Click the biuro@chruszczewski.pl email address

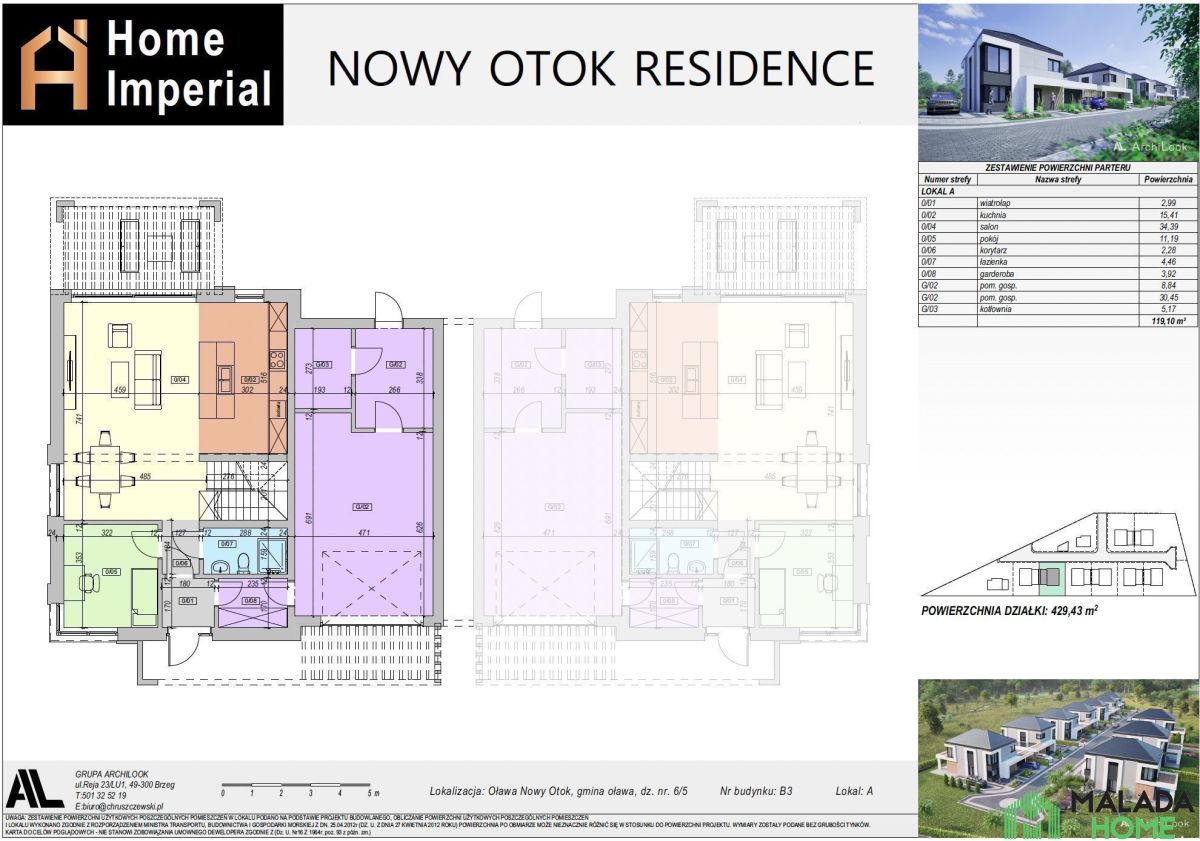118,805
